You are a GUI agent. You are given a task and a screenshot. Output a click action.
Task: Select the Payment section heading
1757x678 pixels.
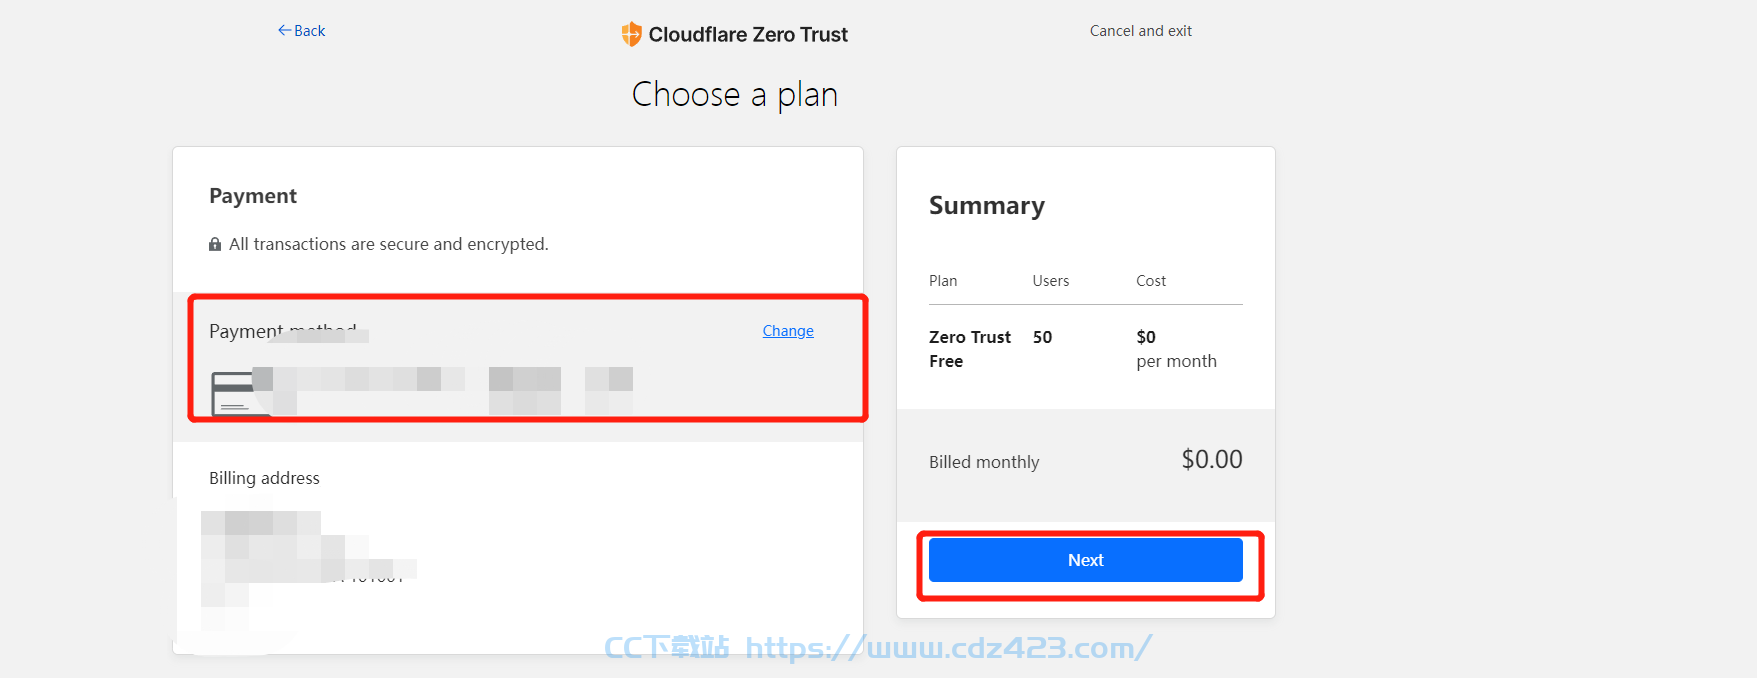[253, 196]
